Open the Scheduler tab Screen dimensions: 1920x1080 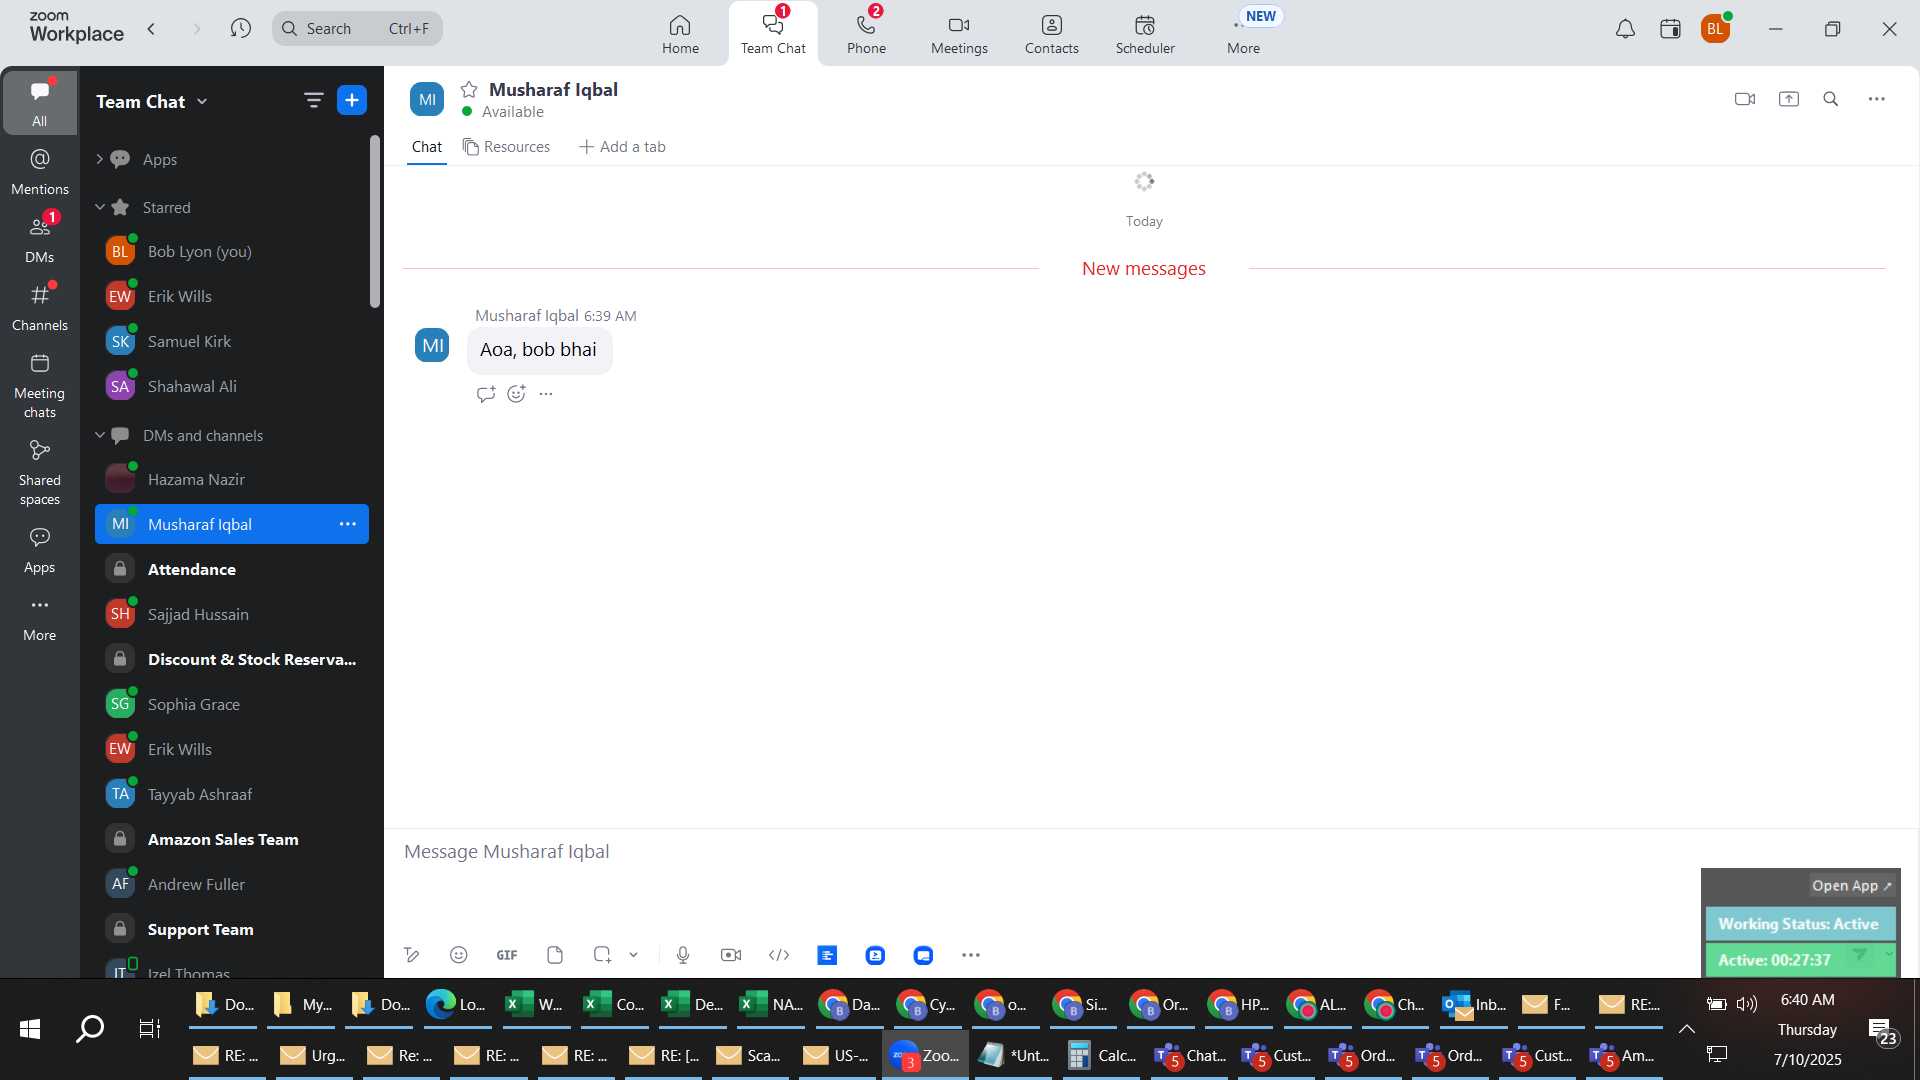pos(1145,33)
